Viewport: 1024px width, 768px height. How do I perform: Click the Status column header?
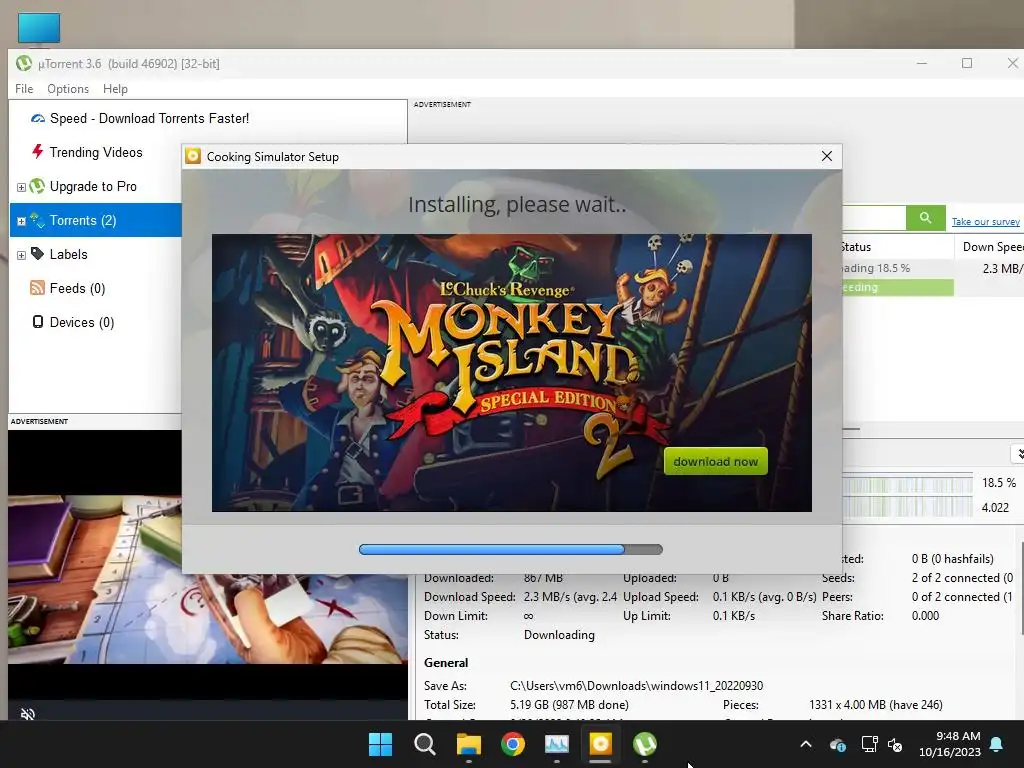(898, 247)
